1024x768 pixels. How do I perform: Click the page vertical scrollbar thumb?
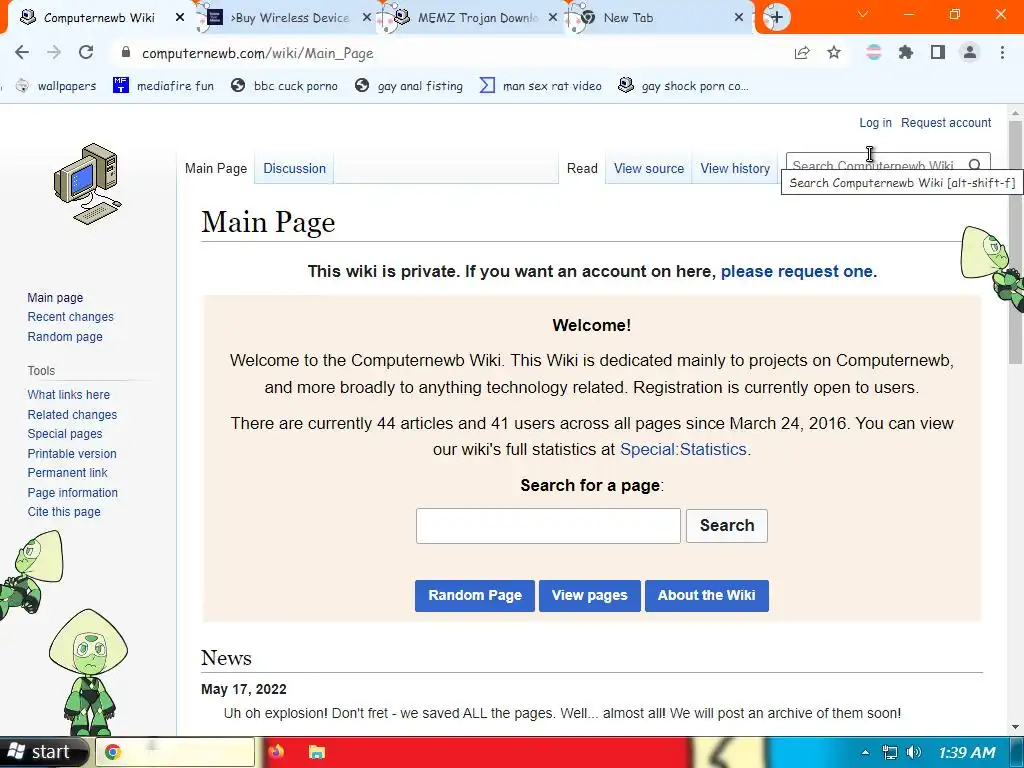pyautogui.click(x=1015, y=242)
